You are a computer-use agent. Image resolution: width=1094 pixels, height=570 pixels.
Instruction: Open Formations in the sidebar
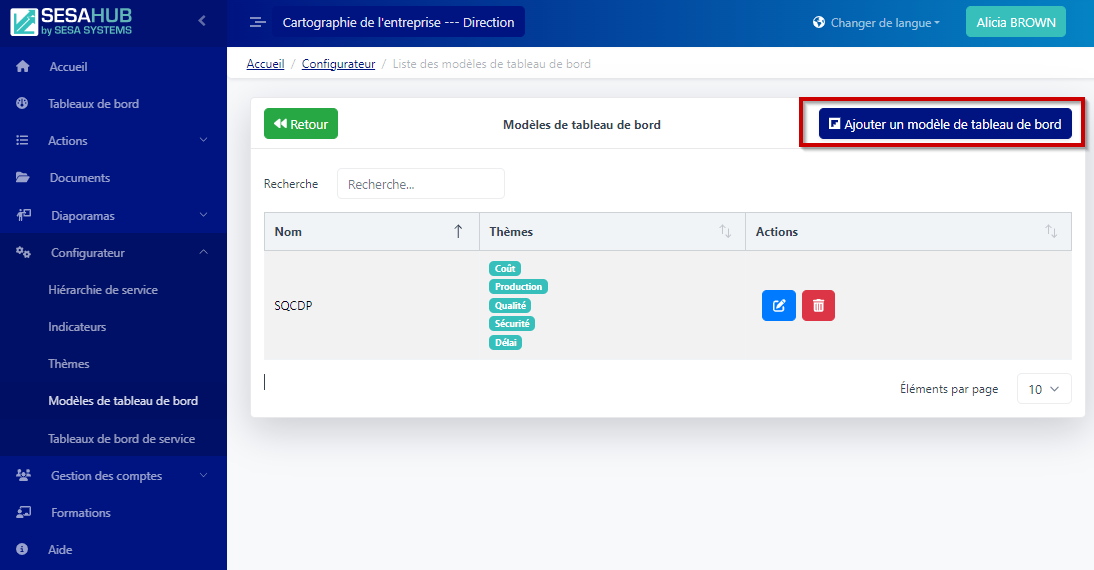[80, 512]
